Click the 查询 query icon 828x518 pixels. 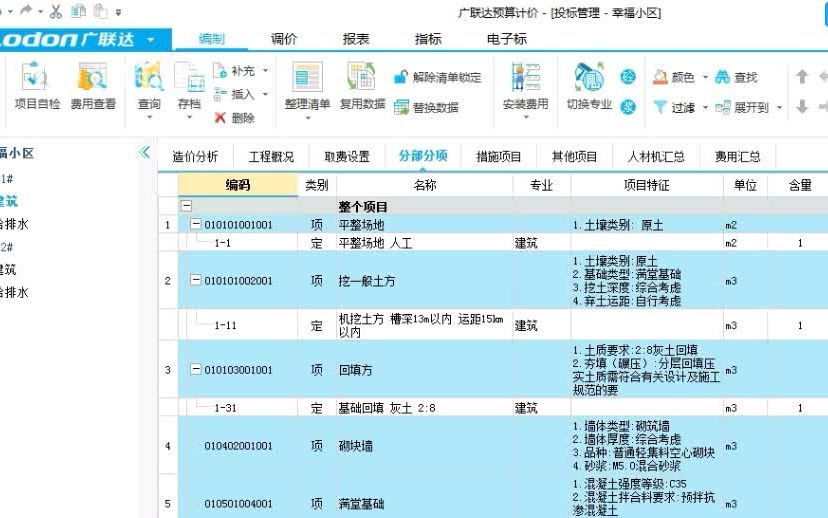149,77
